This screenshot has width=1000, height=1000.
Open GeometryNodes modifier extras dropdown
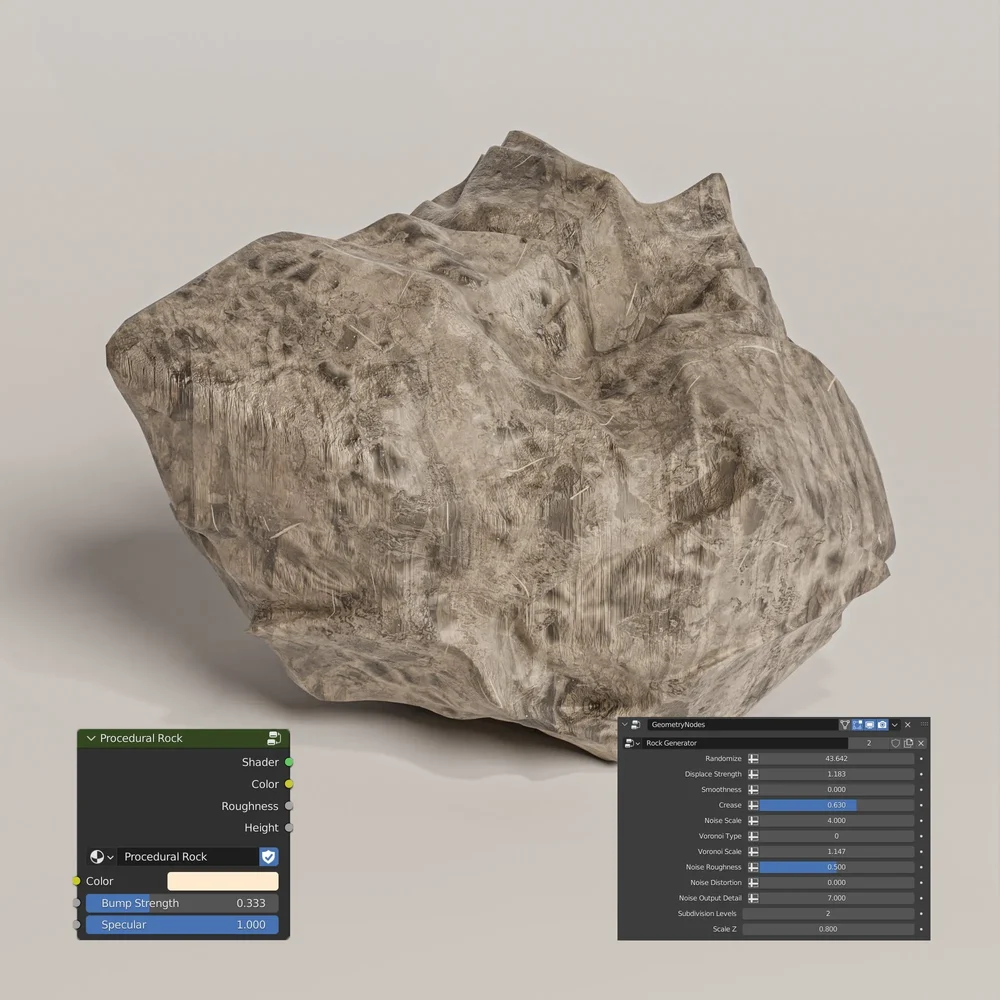(x=895, y=724)
